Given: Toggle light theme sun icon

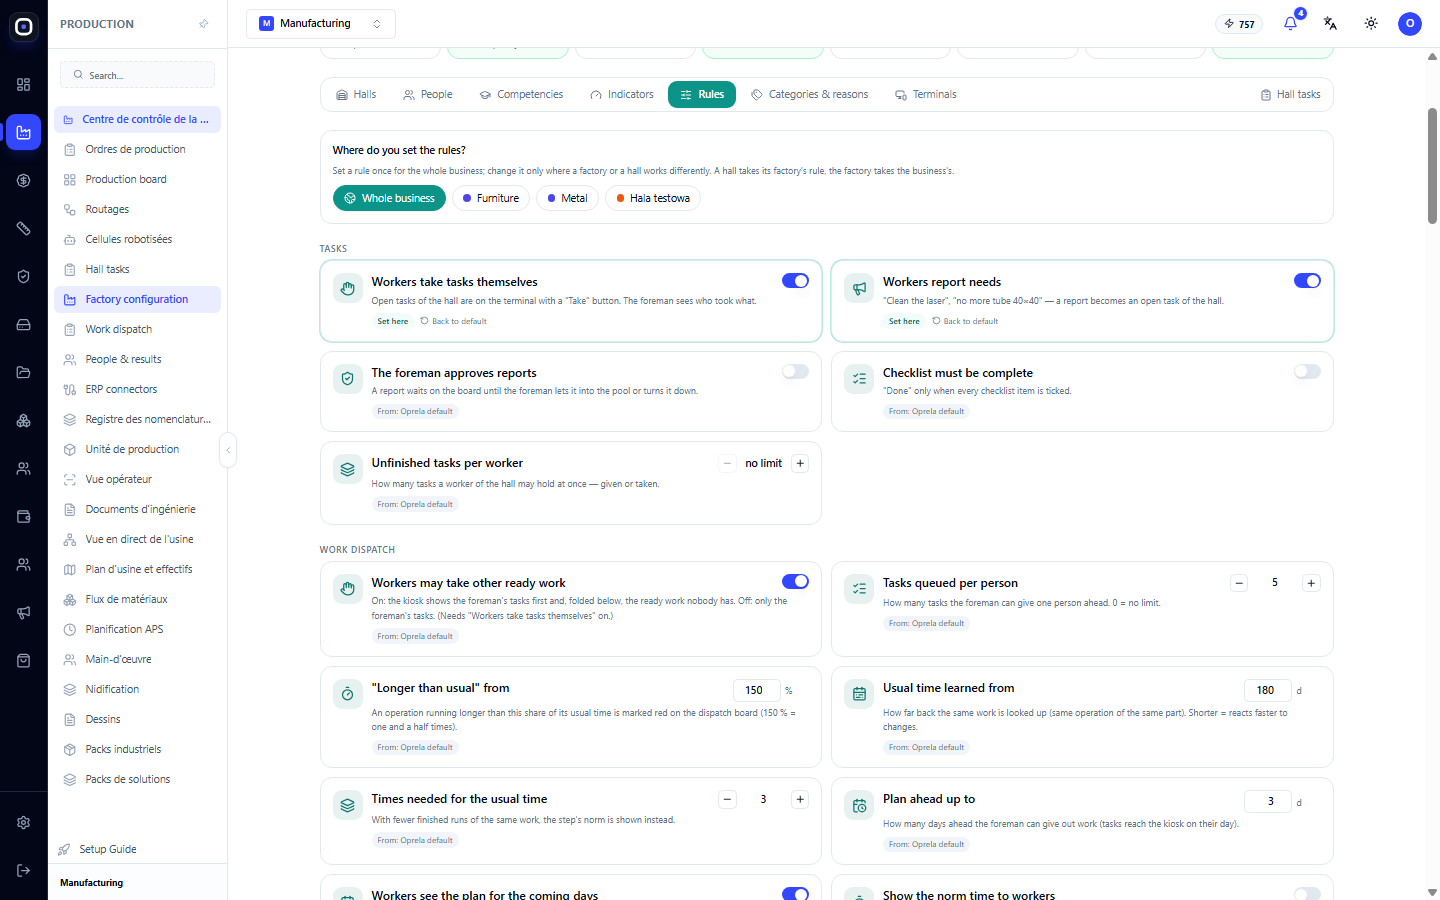Looking at the screenshot, I should tap(1371, 23).
